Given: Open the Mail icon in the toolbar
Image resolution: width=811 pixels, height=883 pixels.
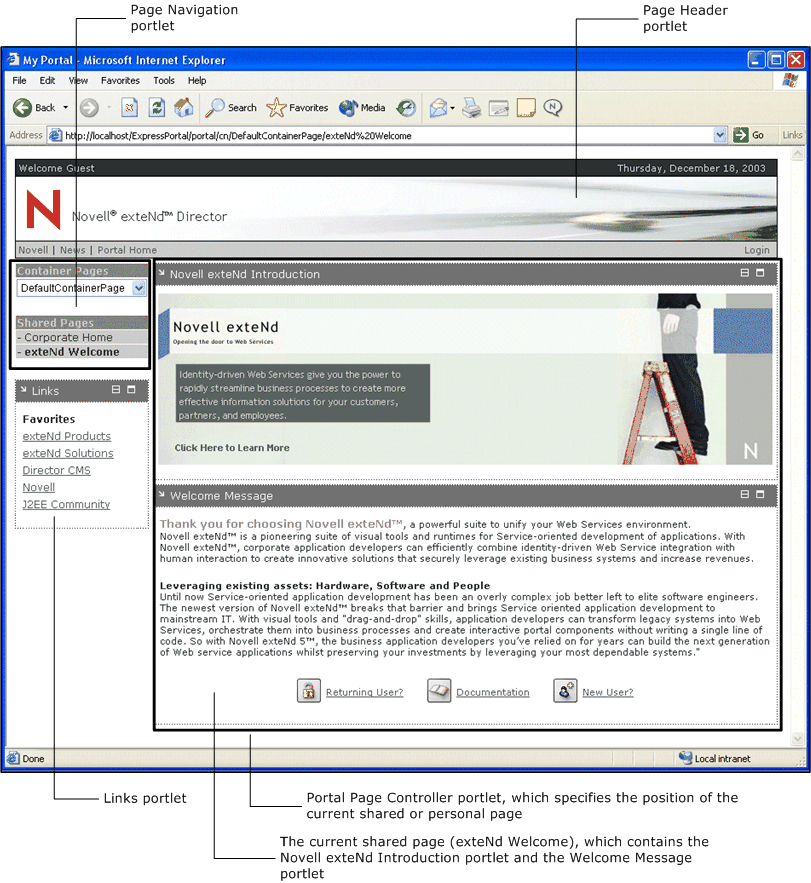Looking at the screenshot, I should tap(436, 107).
